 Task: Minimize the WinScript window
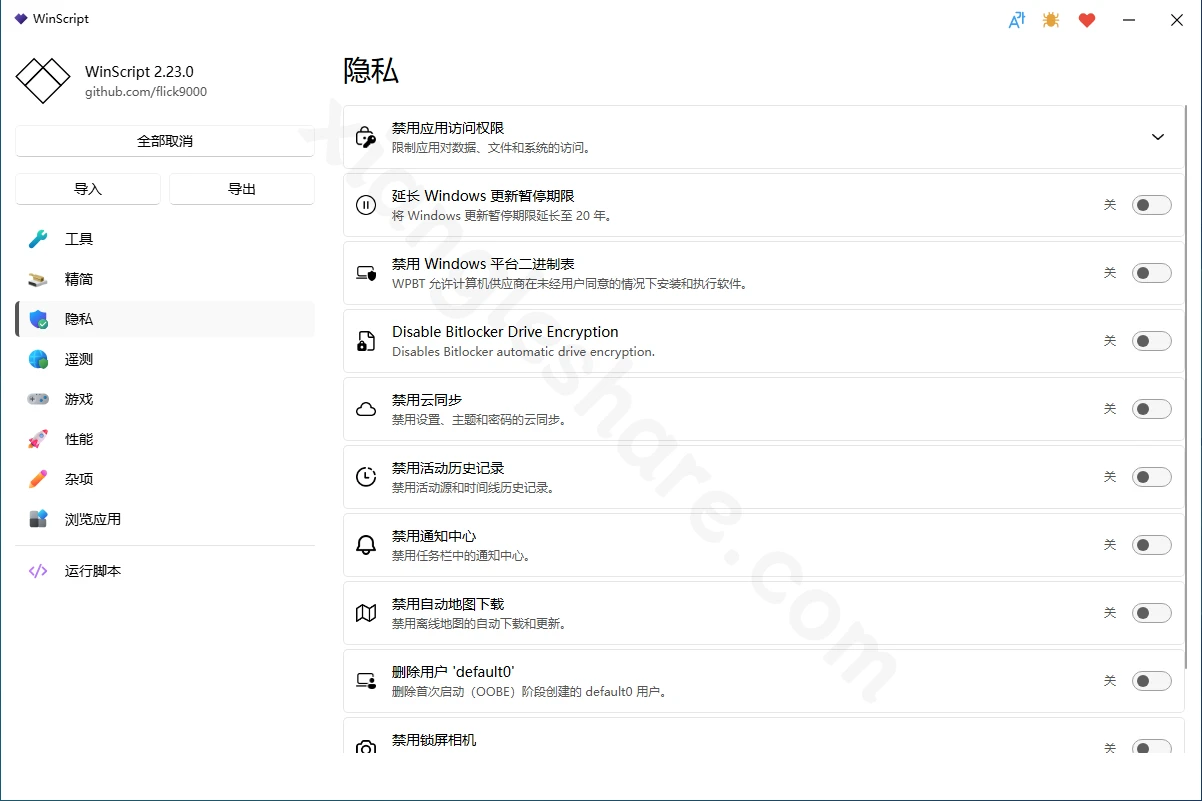pyautogui.click(x=1129, y=19)
